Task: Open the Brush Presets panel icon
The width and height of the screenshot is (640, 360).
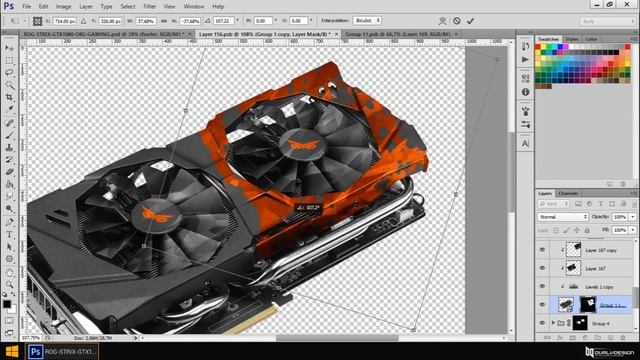Action: [525, 124]
